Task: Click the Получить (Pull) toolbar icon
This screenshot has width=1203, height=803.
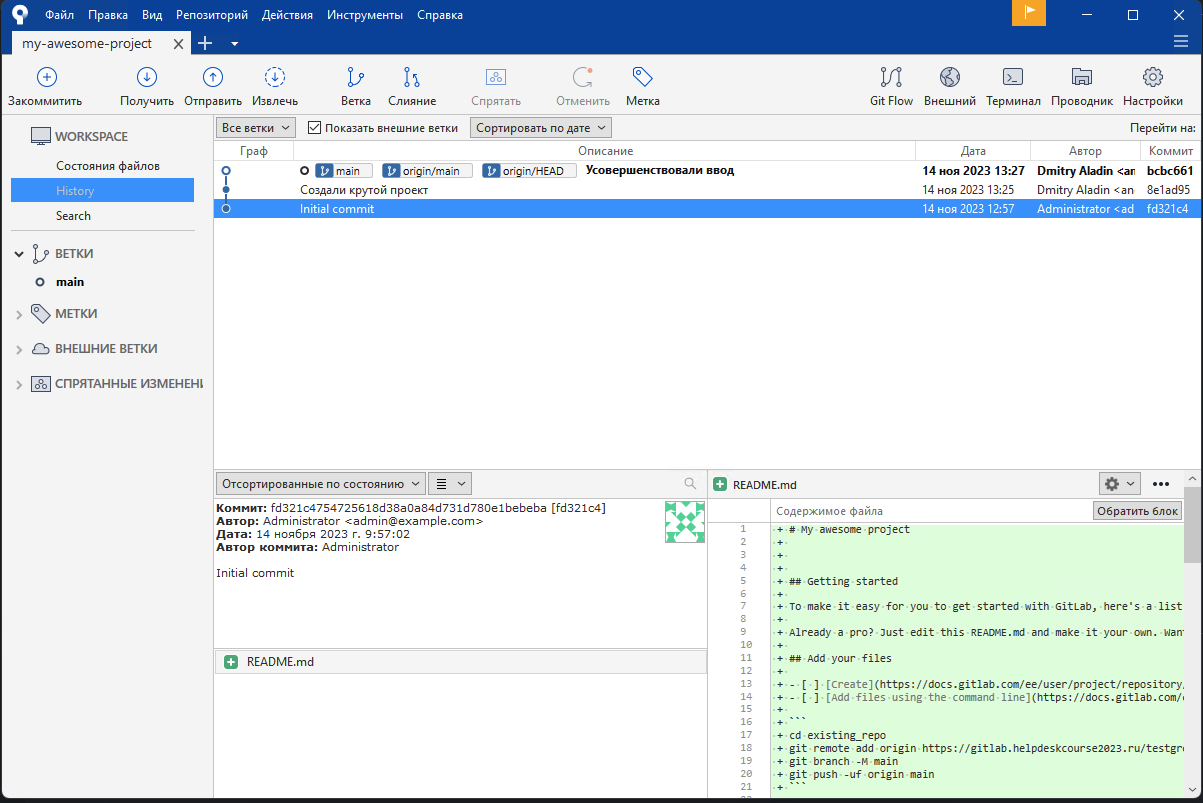Action: (x=147, y=78)
